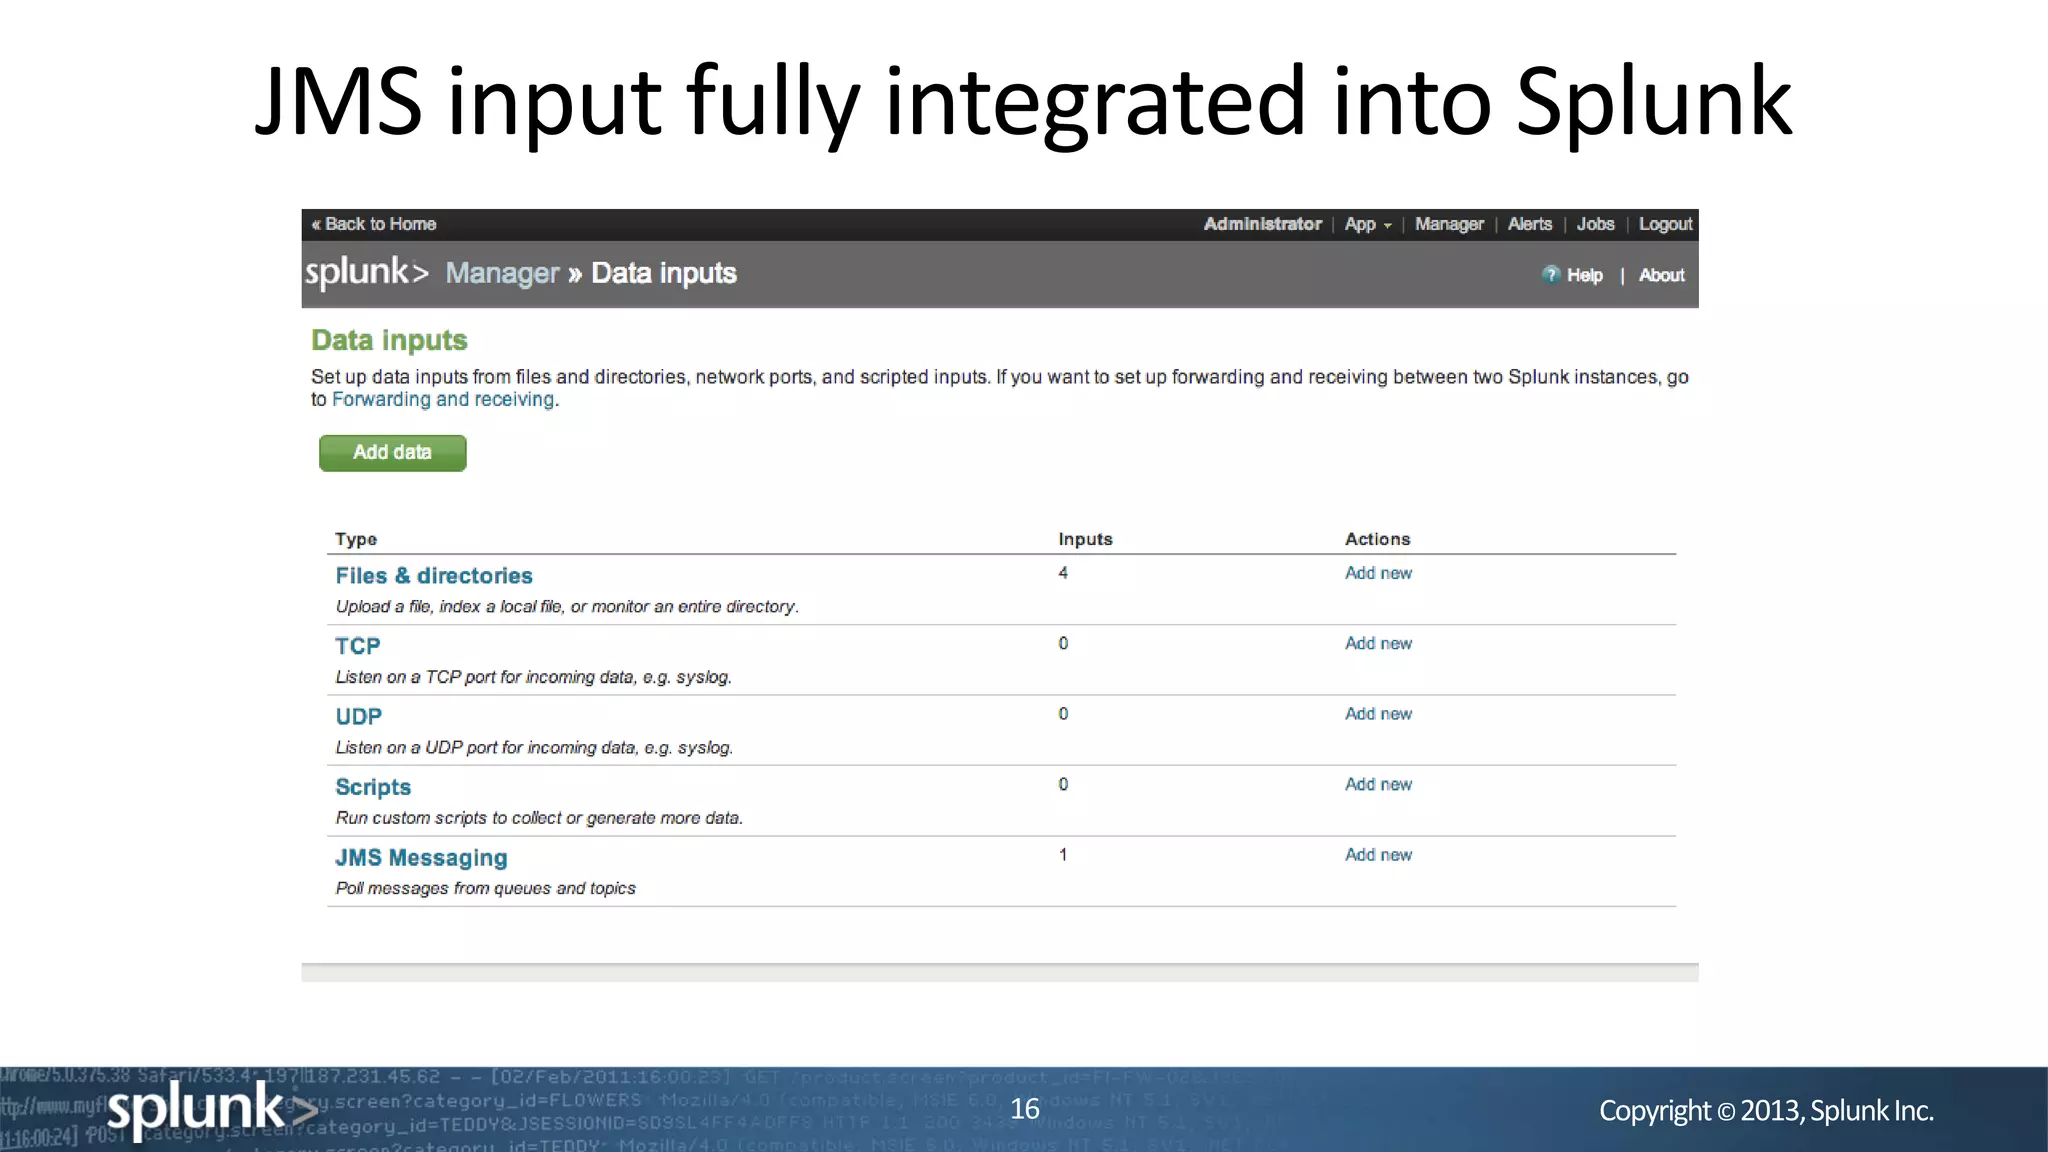Open the JMS Messaging input type
Viewport: 2048px width, 1152px height.
click(421, 858)
